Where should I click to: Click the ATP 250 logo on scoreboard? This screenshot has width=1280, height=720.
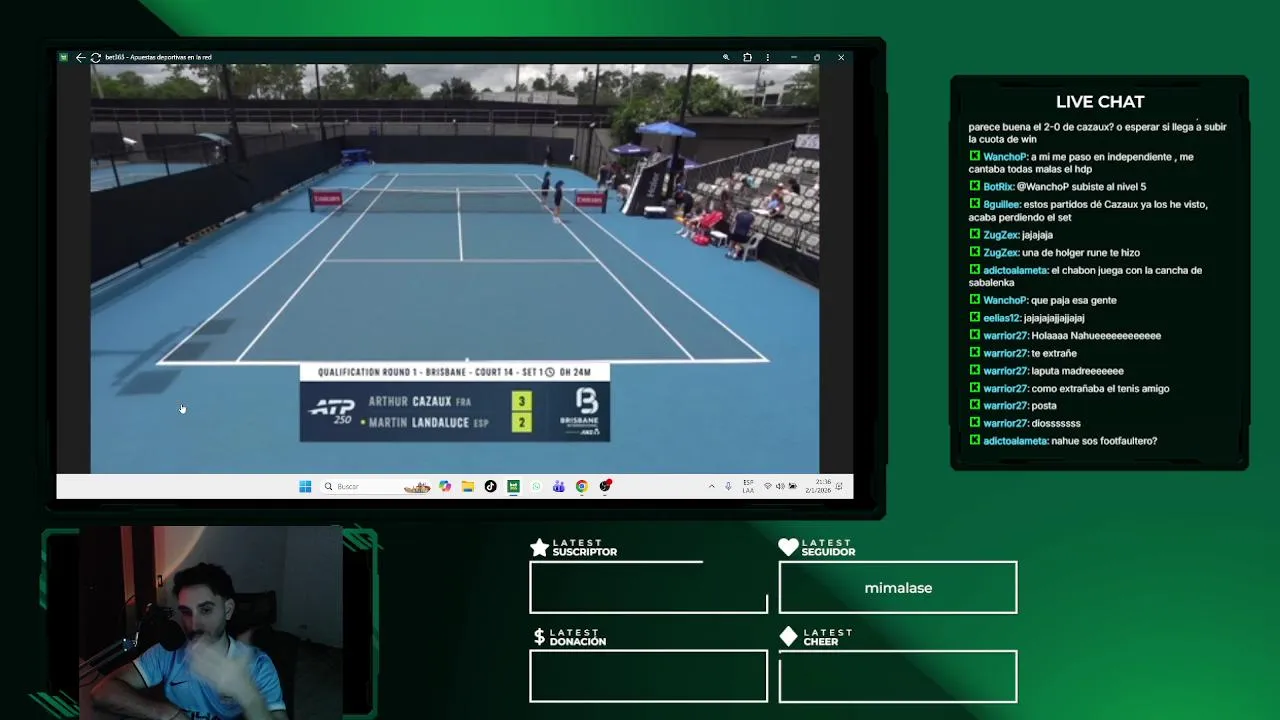coord(331,412)
